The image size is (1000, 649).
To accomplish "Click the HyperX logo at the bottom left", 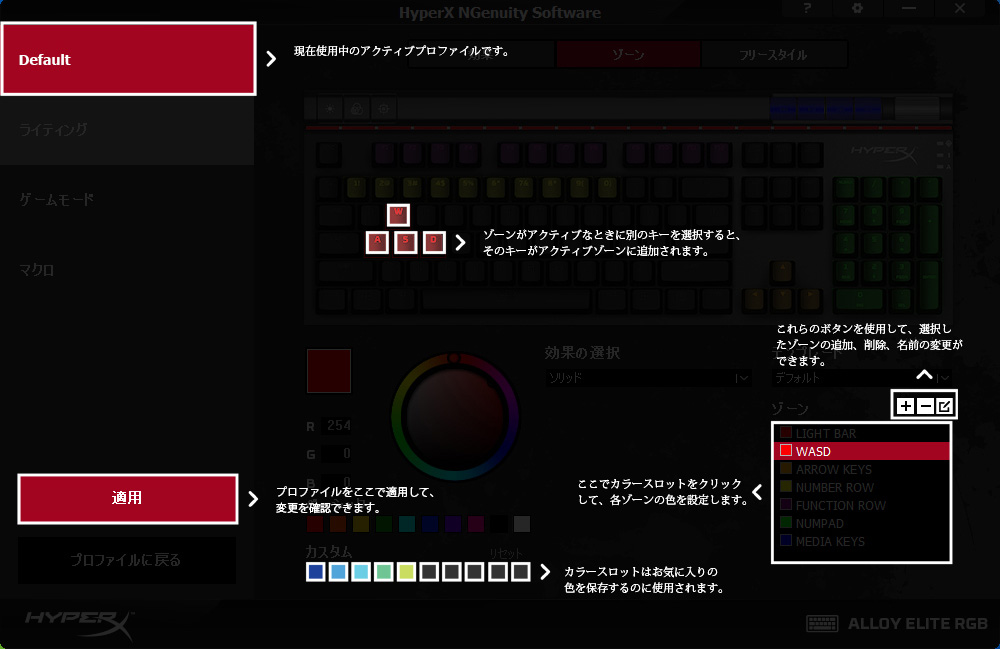I will pyautogui.click(x=80, y=623).
